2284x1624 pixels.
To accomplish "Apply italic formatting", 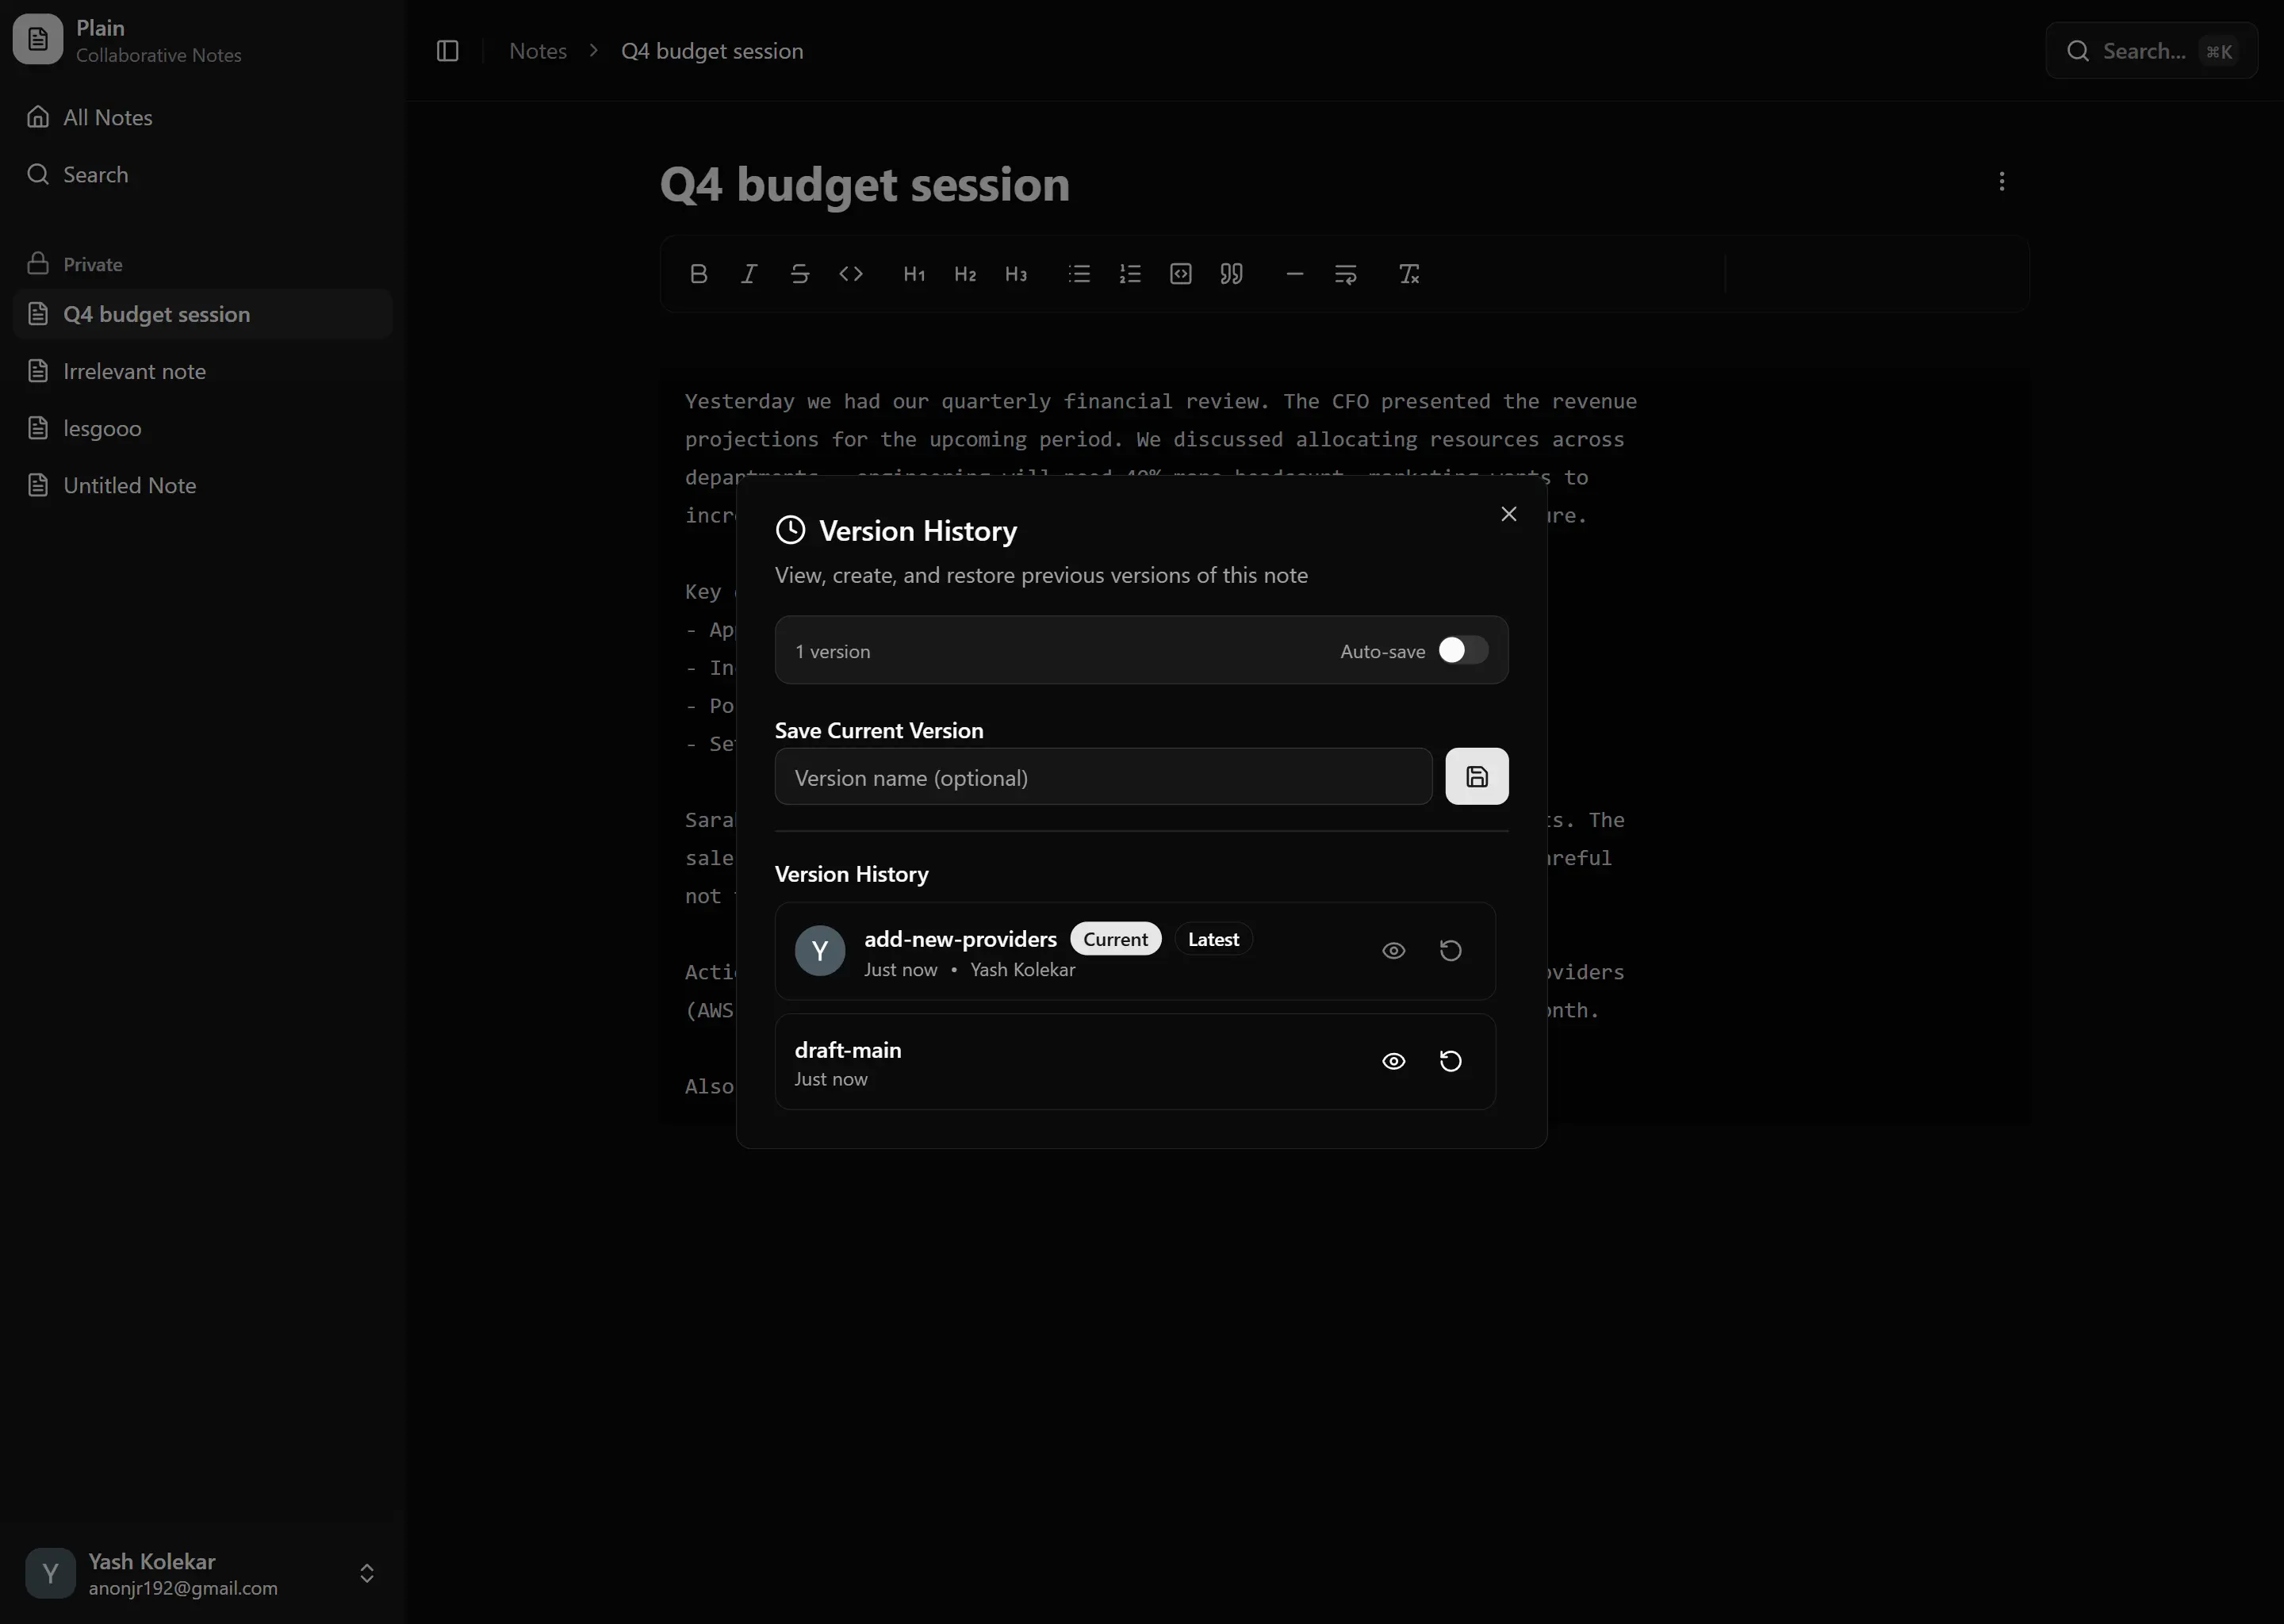I will tap(749, 273).
